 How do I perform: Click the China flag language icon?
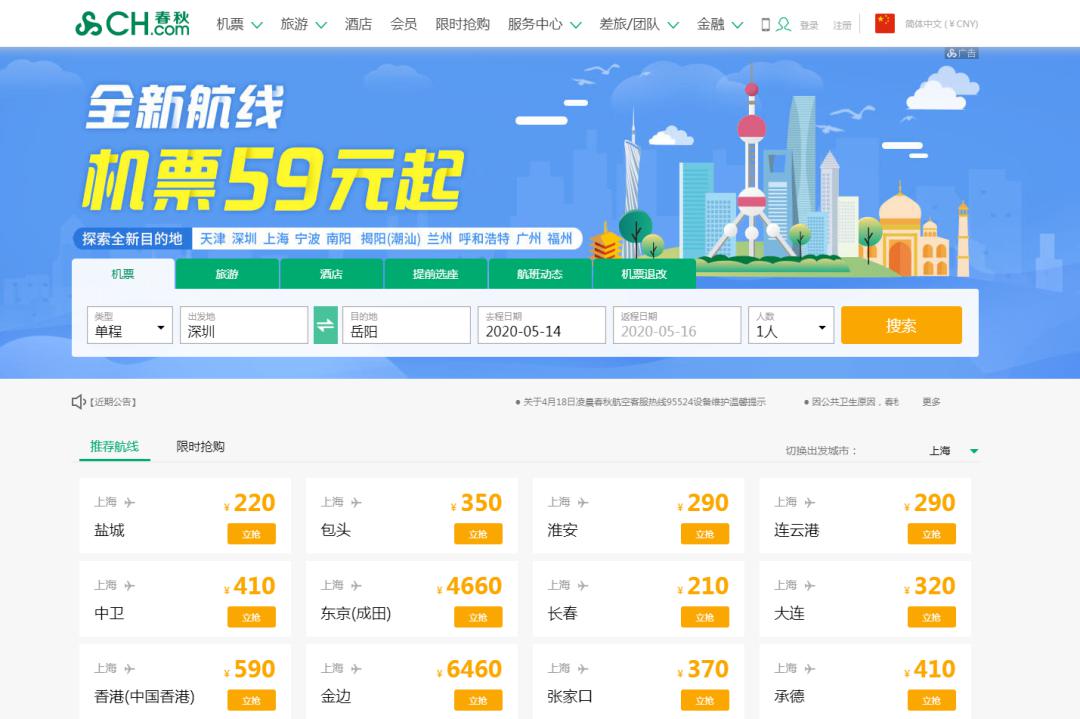click(x=884, y=23)
